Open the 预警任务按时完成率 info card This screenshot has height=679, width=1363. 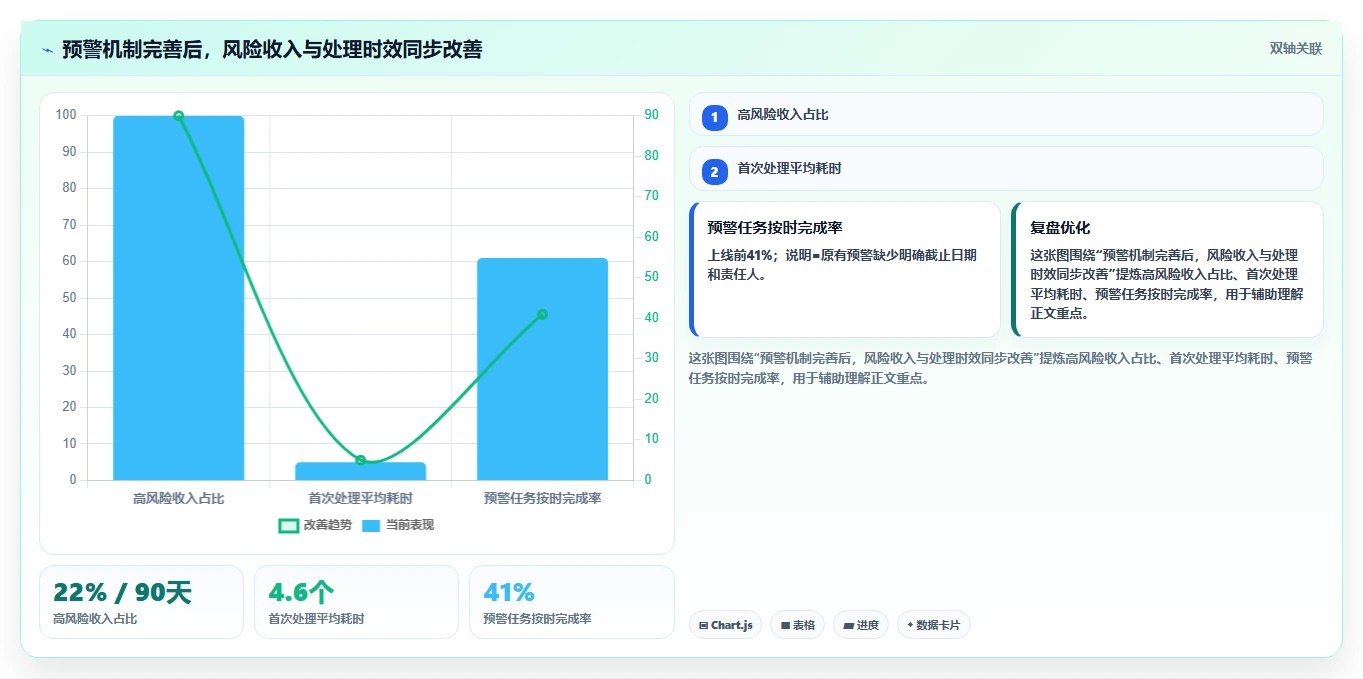coord(845,270)
